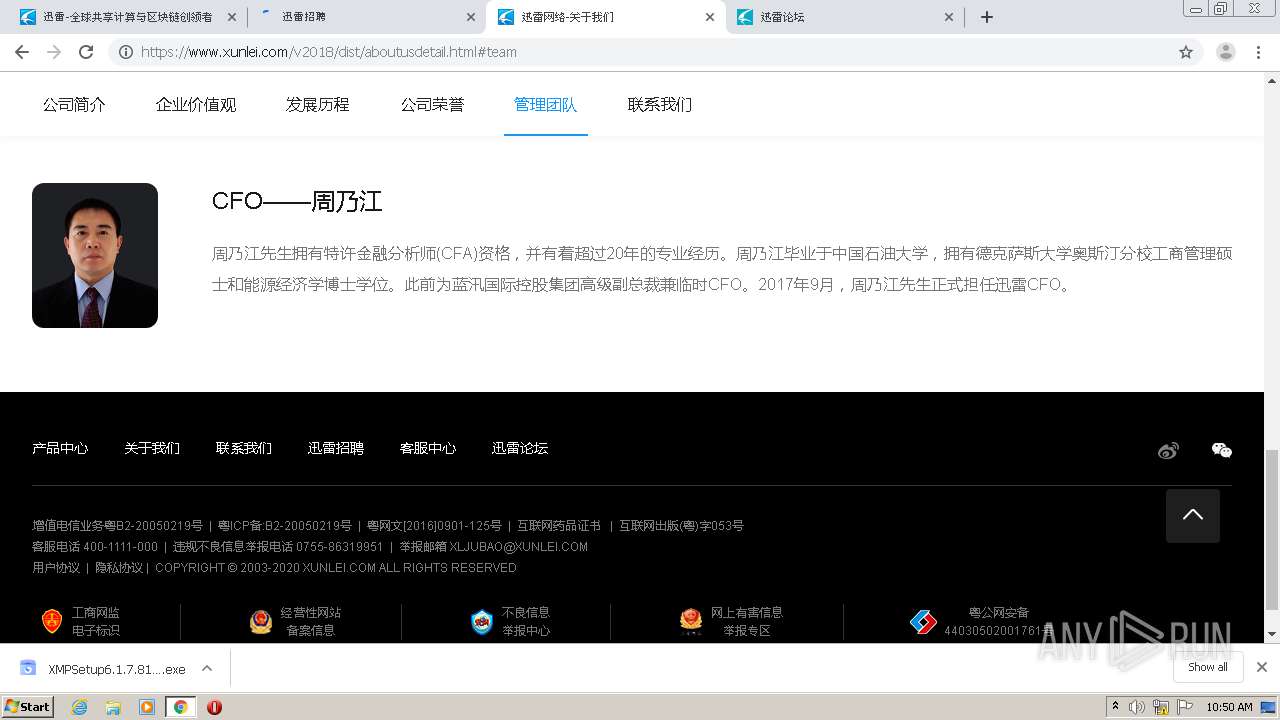The image size is (1280, 720).
Task: Click the CFO 周乃江 portrait photo
Action: coord(95,255)
